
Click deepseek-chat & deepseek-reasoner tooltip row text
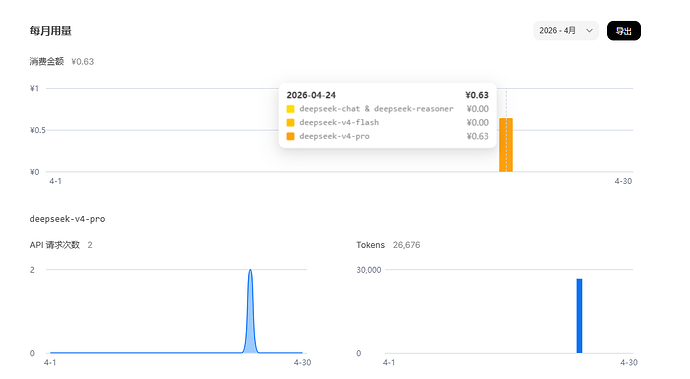point(376,109)
